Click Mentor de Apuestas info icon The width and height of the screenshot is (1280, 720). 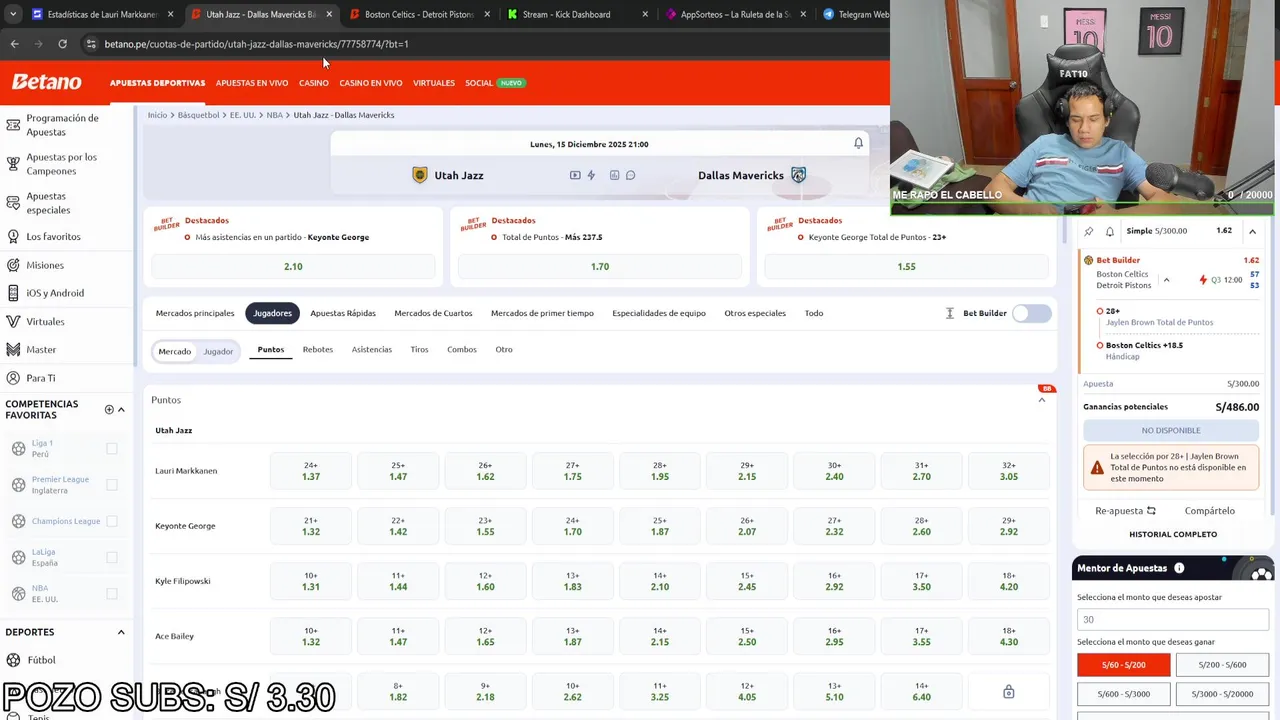(x=1179, y=568)
